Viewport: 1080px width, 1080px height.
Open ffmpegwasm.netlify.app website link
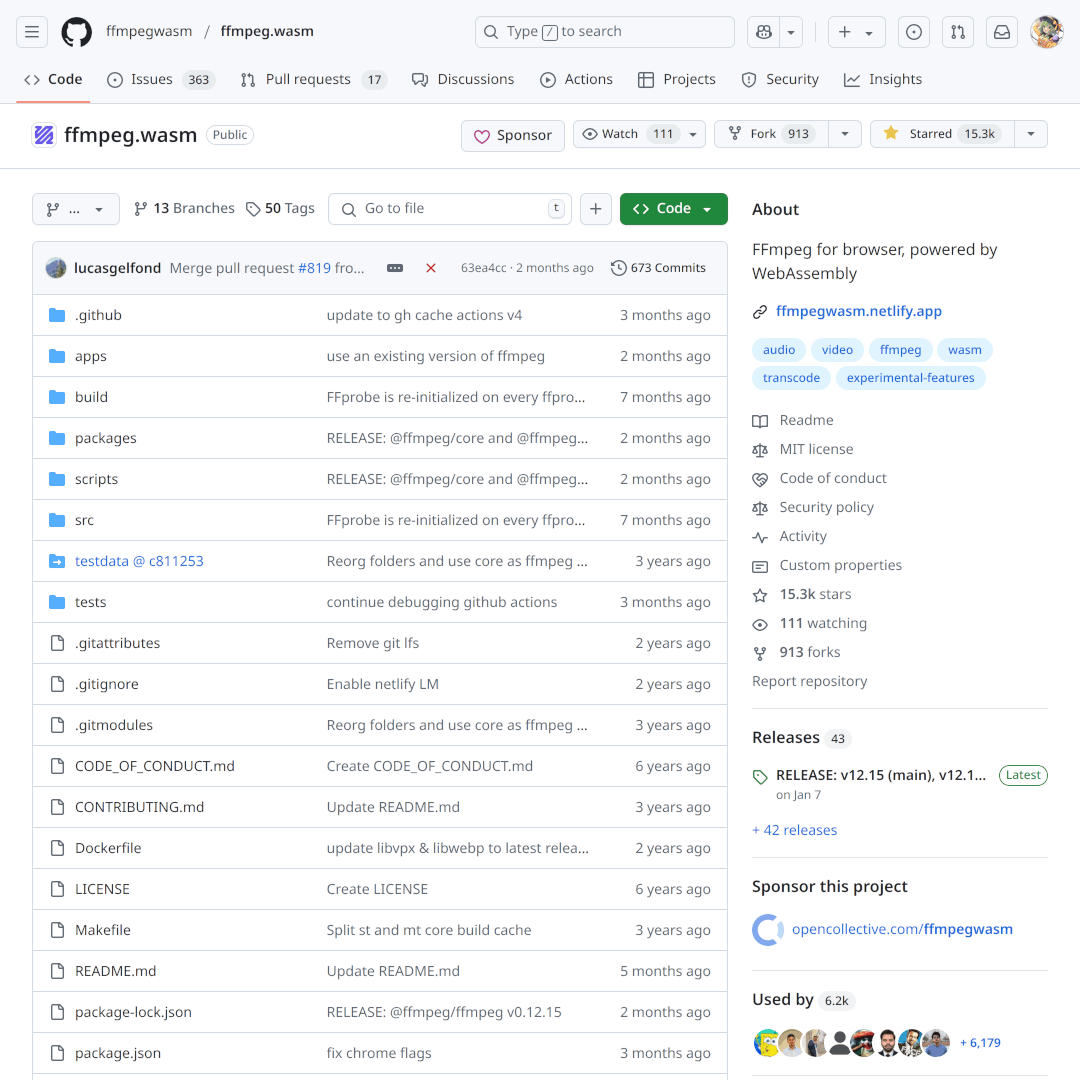click(x=859, y=311)
